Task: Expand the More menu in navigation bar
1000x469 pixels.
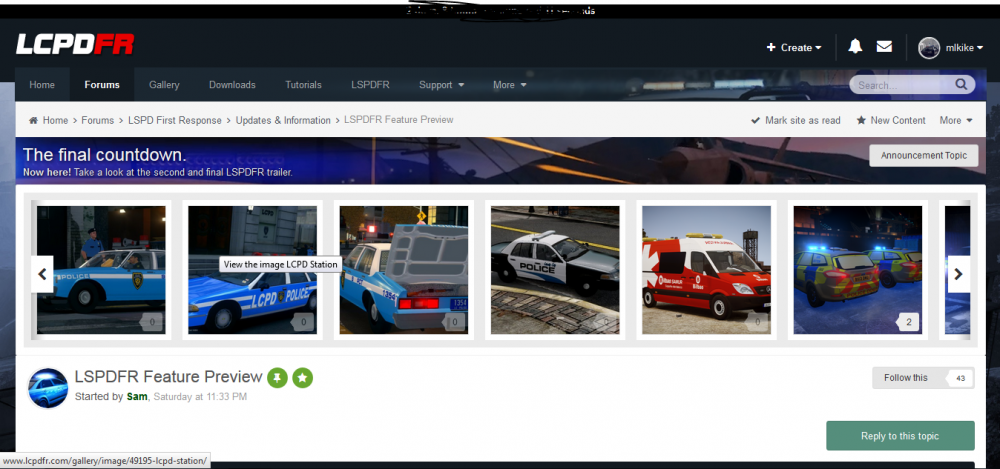Action: (x=510, y=85)
